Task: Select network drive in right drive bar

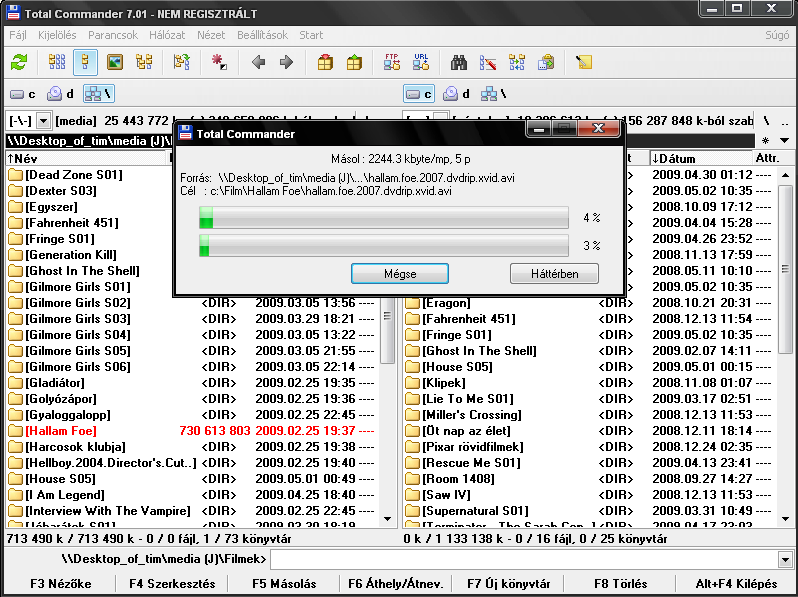Action: (494, 94)
